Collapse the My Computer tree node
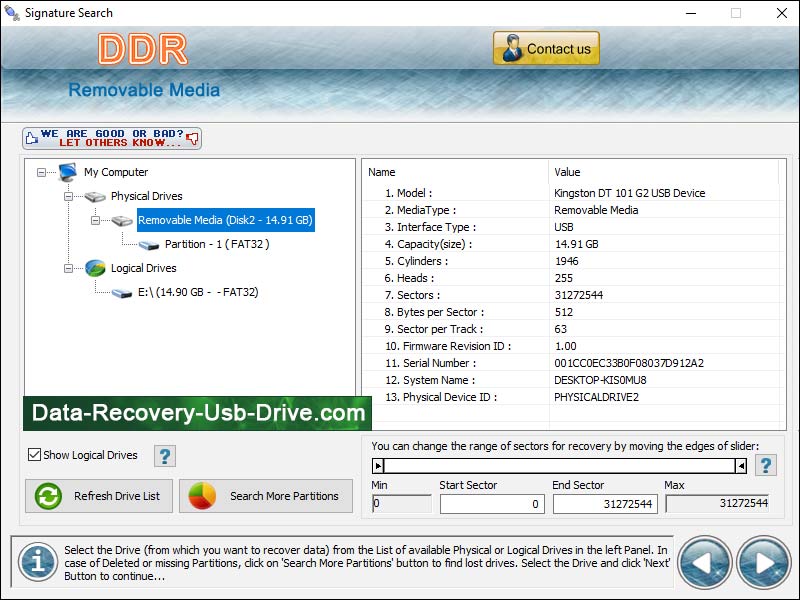This screenshot has width=800, height=600. click(x=41, y=172)
